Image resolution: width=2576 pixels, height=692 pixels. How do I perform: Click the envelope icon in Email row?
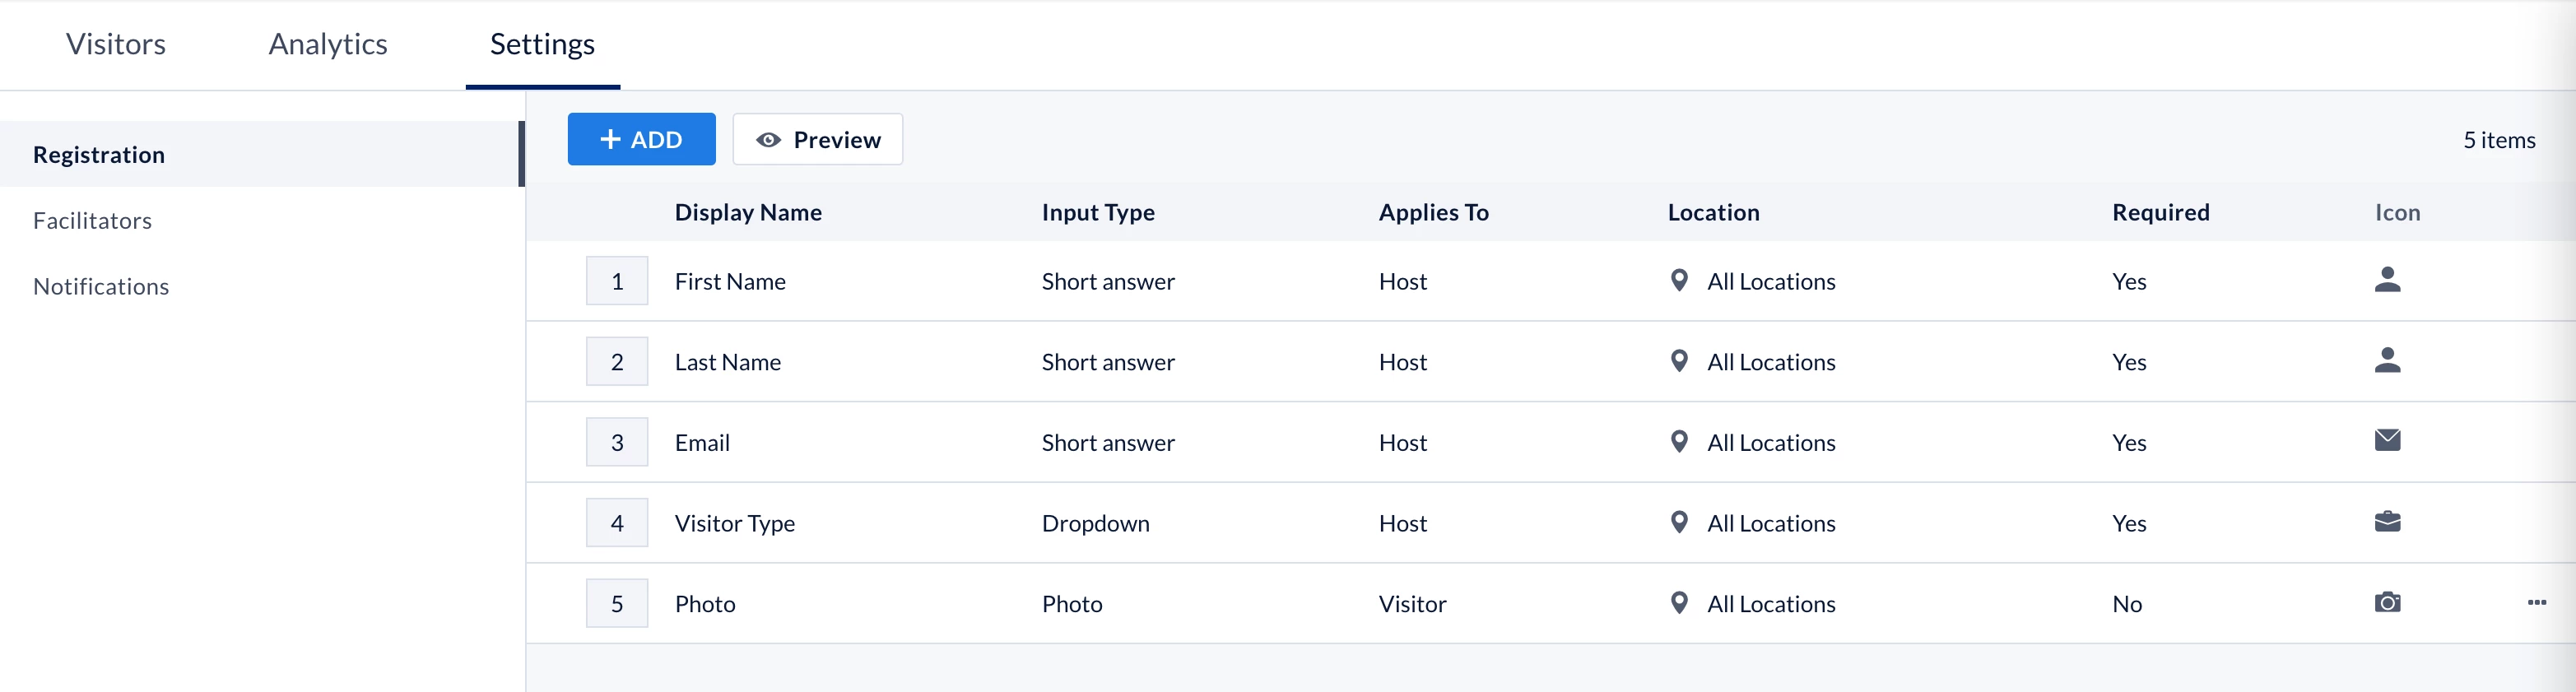pyautogui.click(x=2387, y=441)
